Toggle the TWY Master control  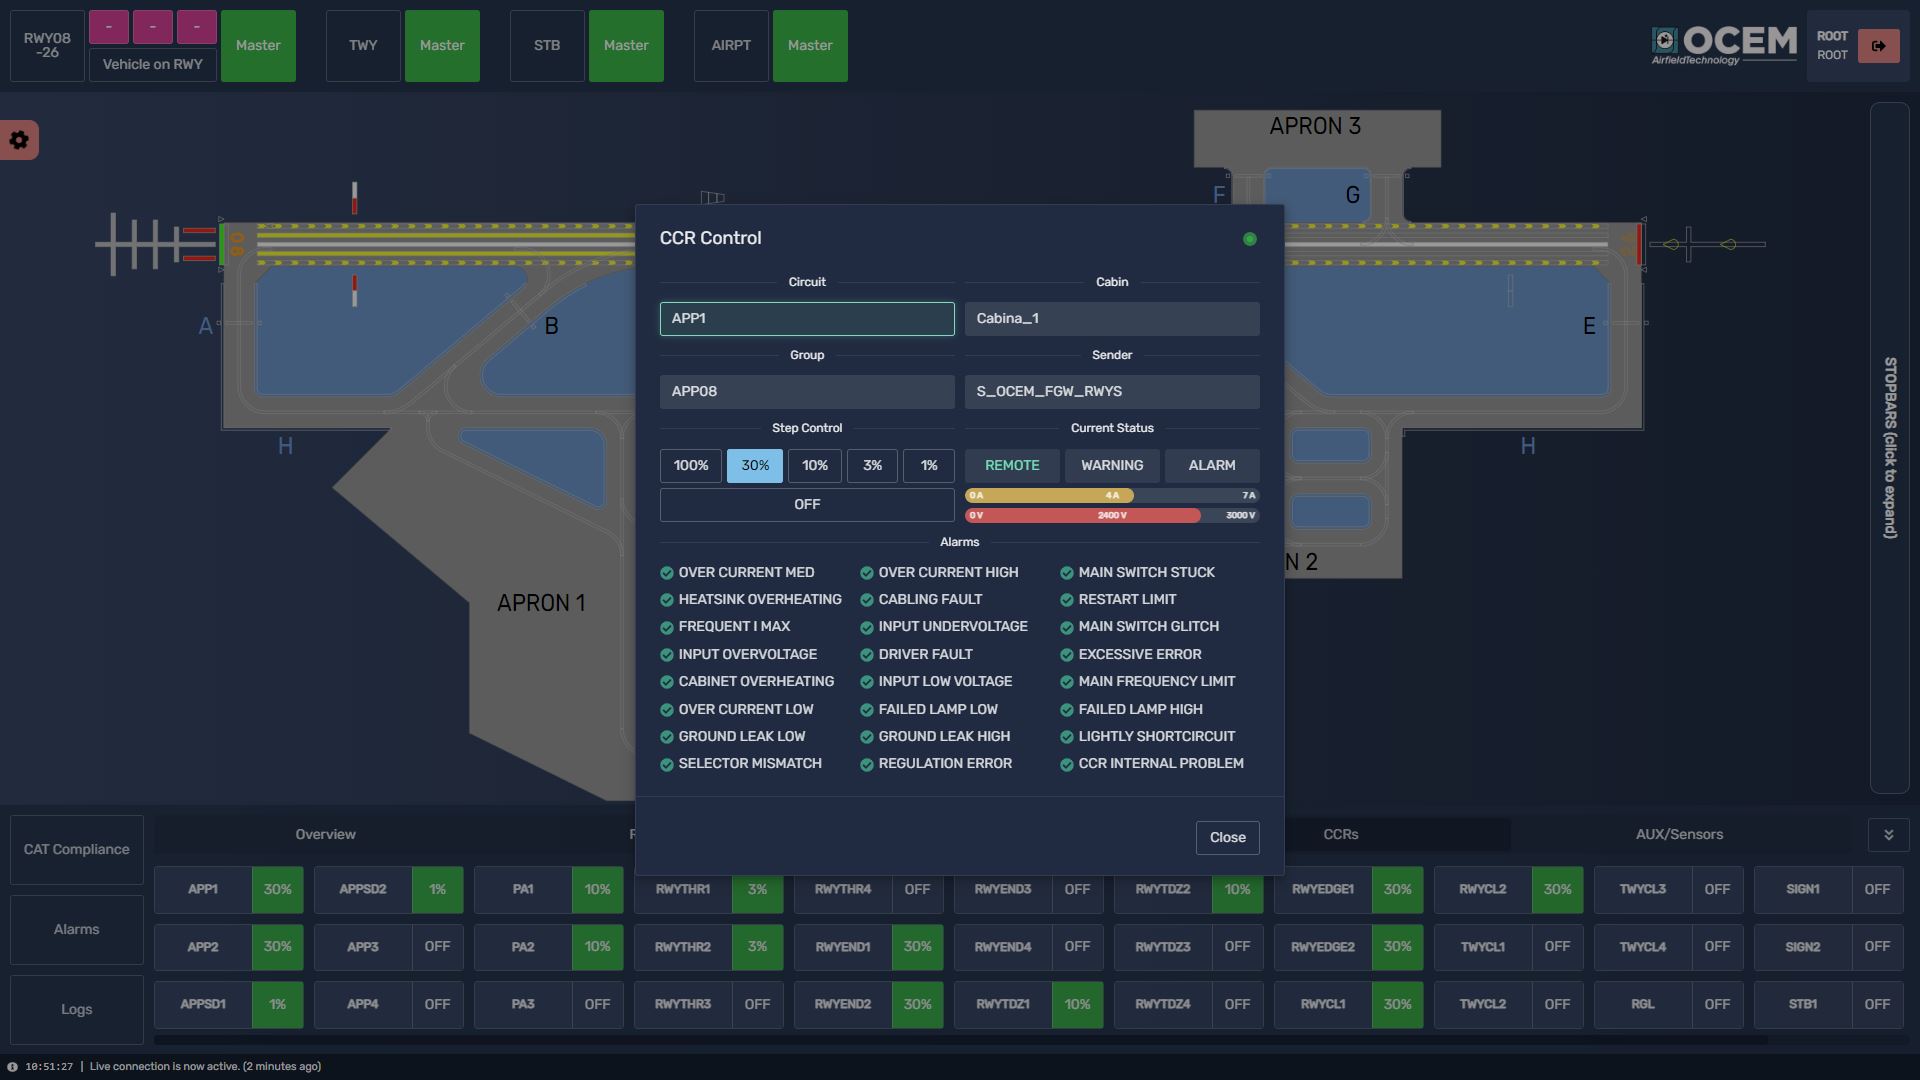point(442,45)
